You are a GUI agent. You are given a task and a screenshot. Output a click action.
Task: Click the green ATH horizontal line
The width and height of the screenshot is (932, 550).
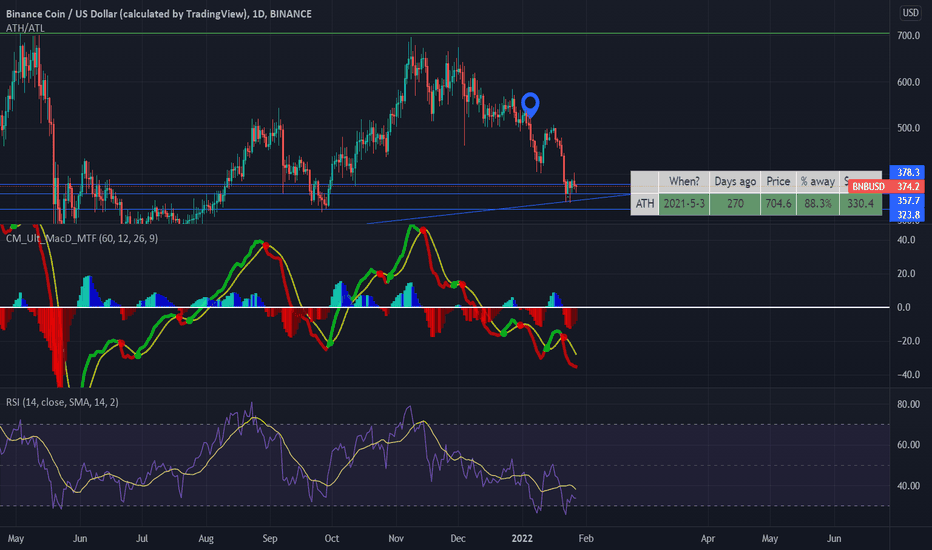coord(445,33)
